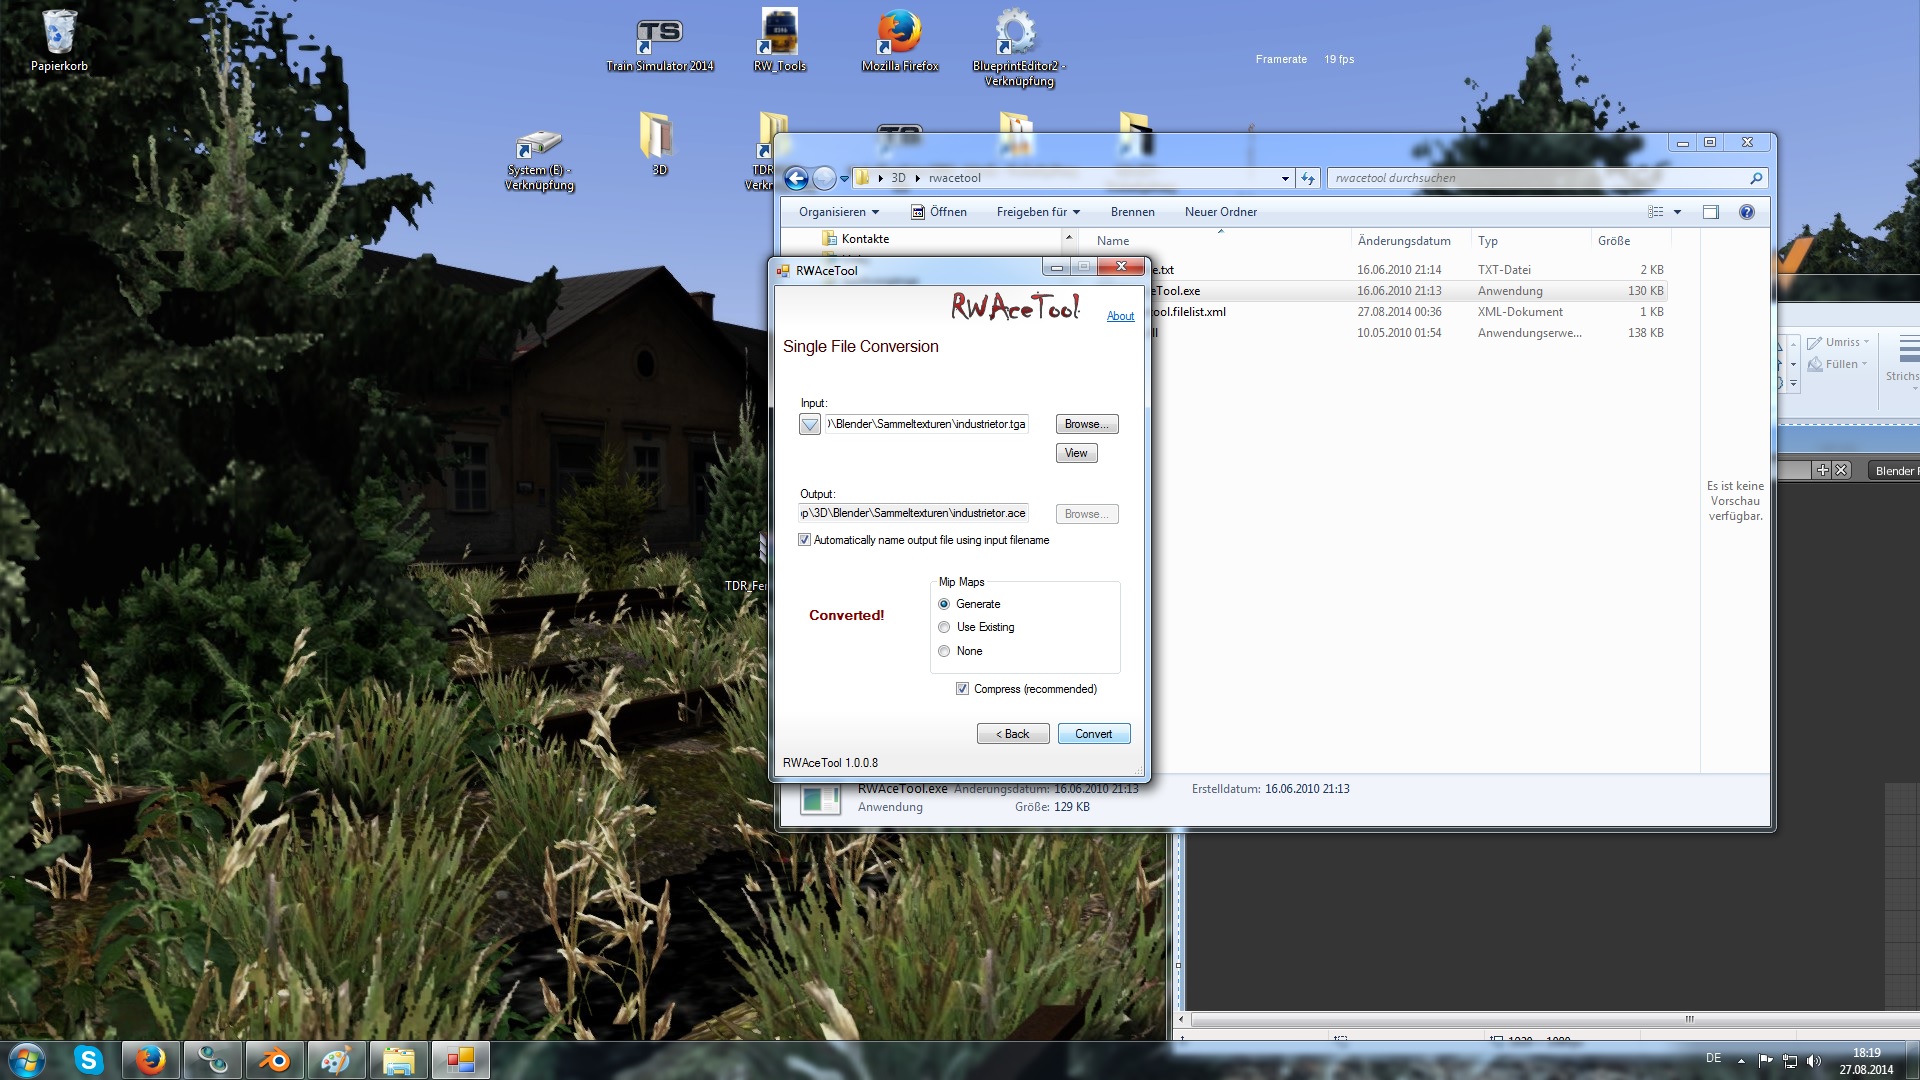Click the Explorer back navigation arrow
The image size is (1920, 1080).
[x=796, y=178]
